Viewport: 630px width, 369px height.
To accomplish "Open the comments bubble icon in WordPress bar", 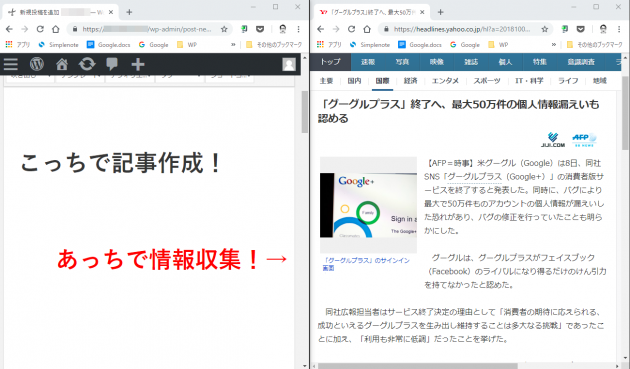I will 112,64.
